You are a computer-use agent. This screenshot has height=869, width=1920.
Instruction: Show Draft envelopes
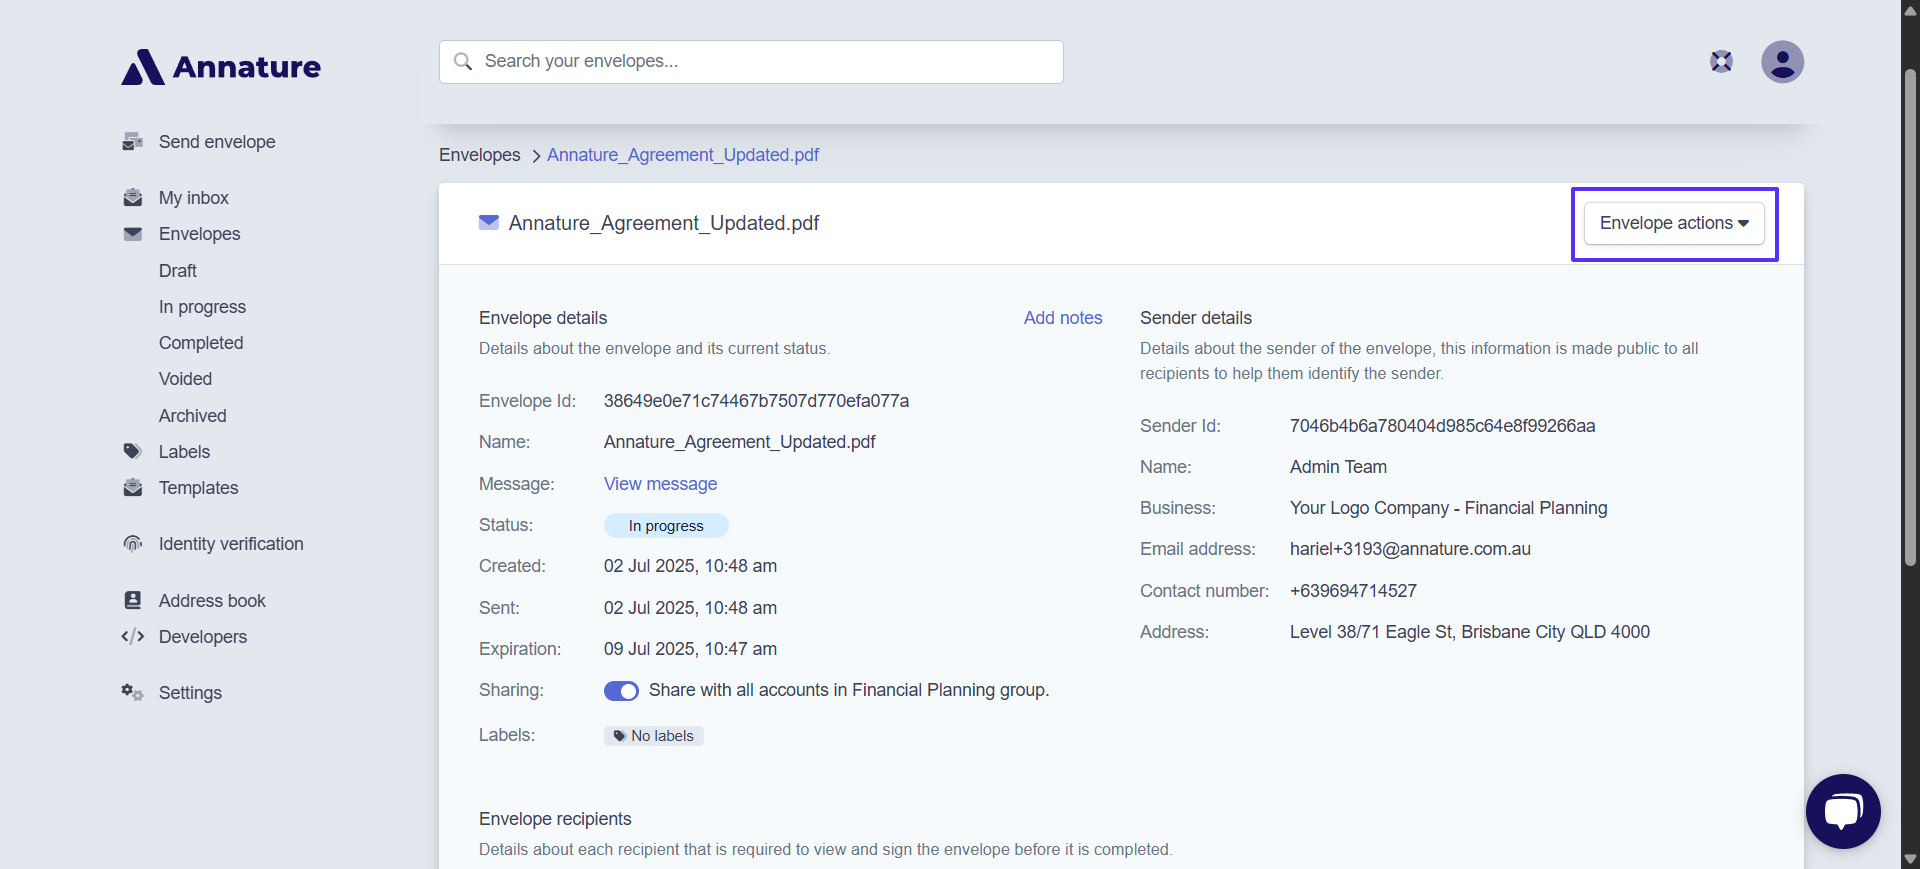pos(178,271)
